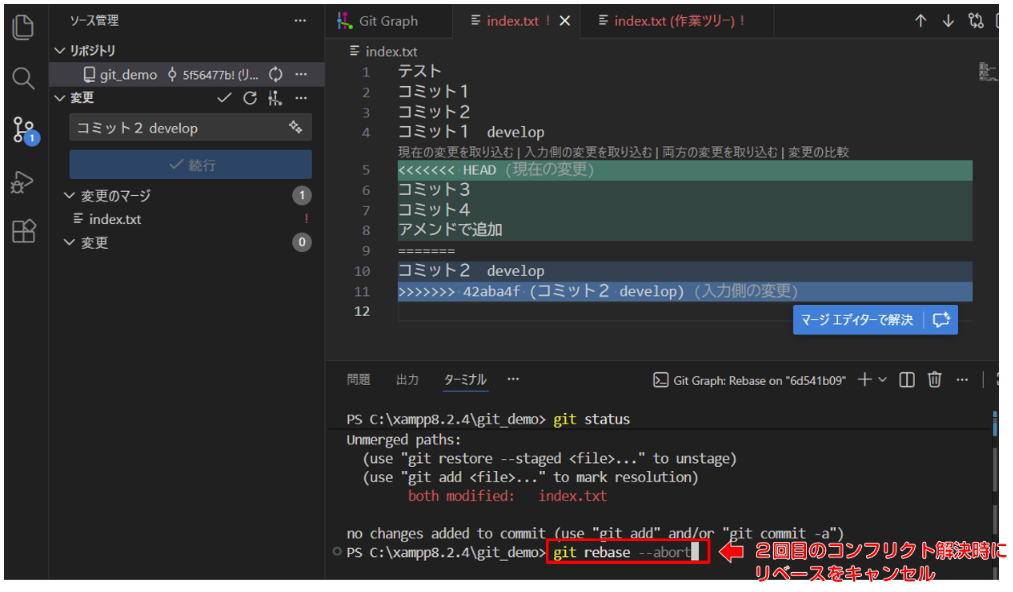
Task: Open Run and Debug view
Action: pyautogui.click(x=23, y=181)
